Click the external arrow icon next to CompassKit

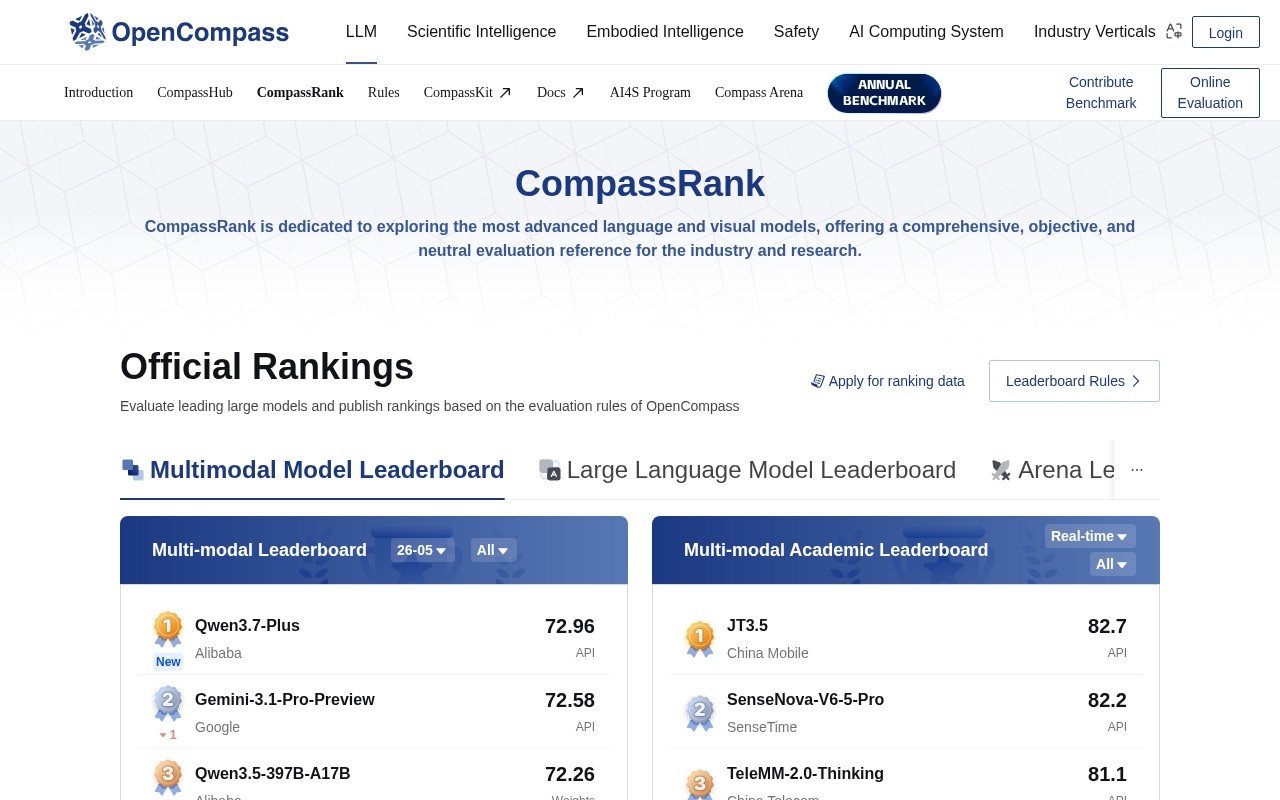(505, 93)
